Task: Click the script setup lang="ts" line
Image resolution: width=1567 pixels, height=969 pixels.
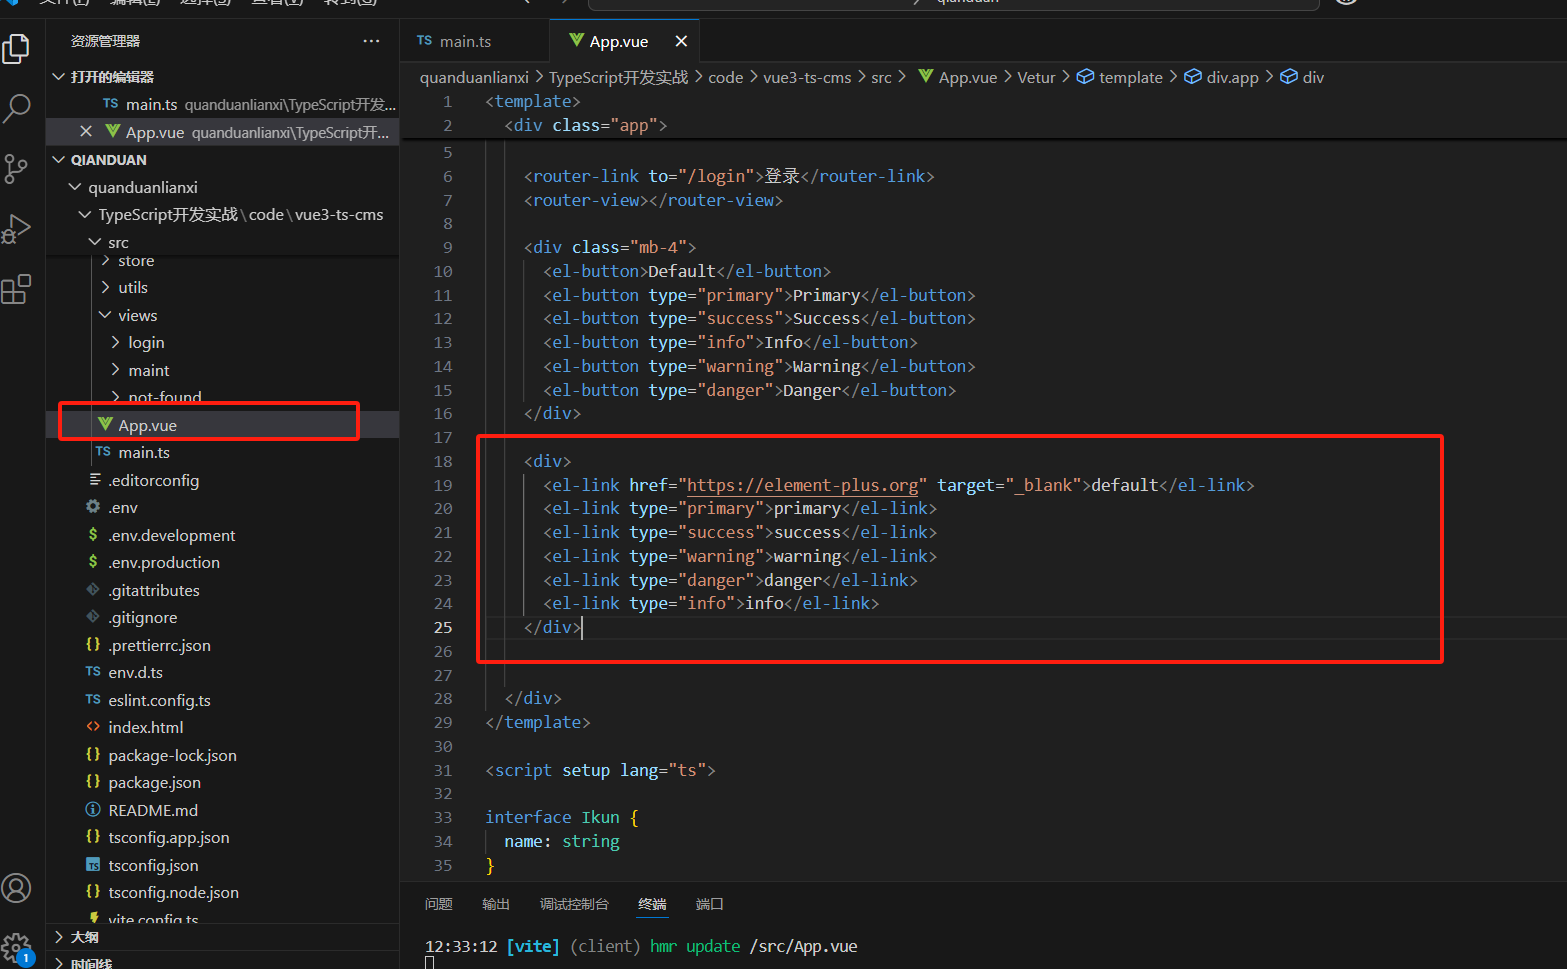Action: click(x=600, y=770)
